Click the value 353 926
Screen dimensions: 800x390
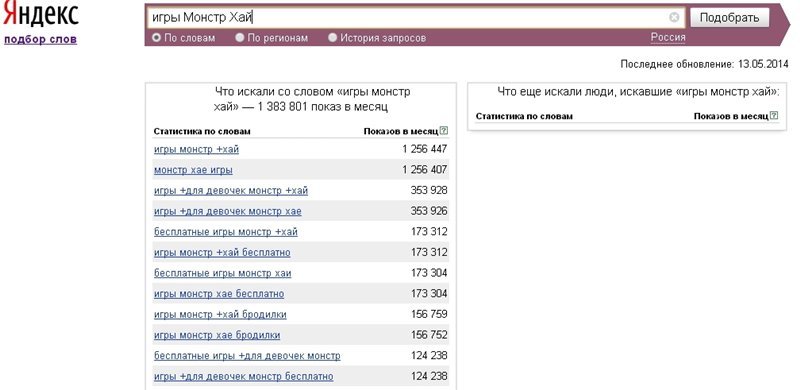click(x=429, y=211)
